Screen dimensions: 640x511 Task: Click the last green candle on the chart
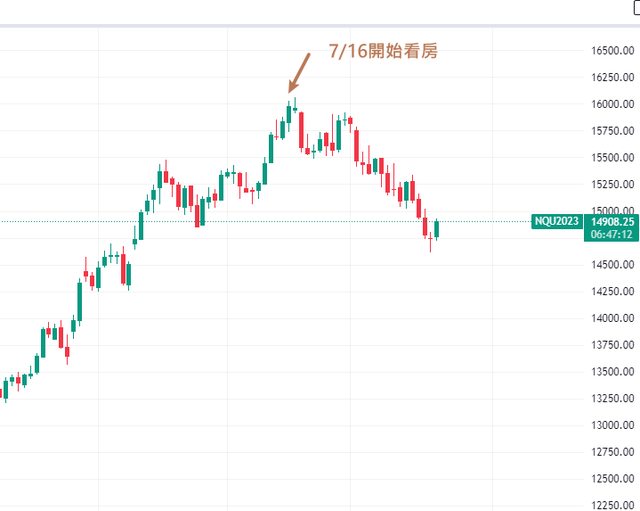437,229
